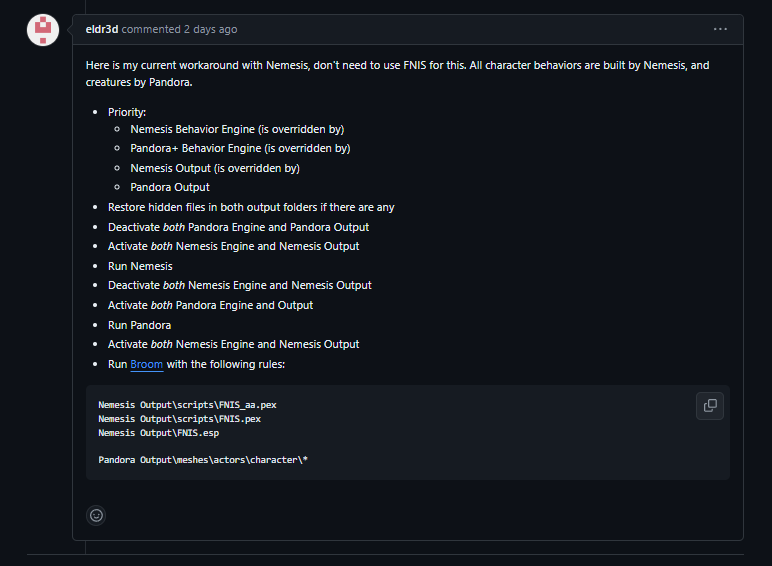
Task: Click the "Run Nemesis" list item text
Action: point(140,266)
